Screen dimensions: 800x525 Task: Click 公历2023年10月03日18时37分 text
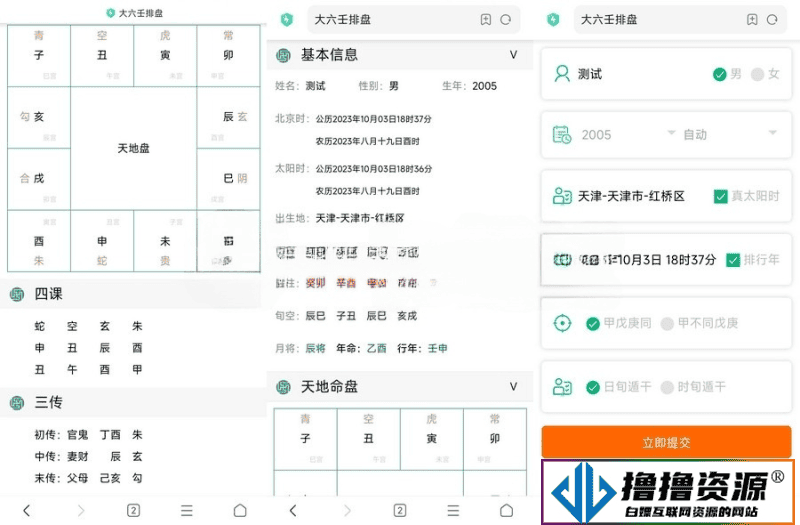[x=373, y=119]
